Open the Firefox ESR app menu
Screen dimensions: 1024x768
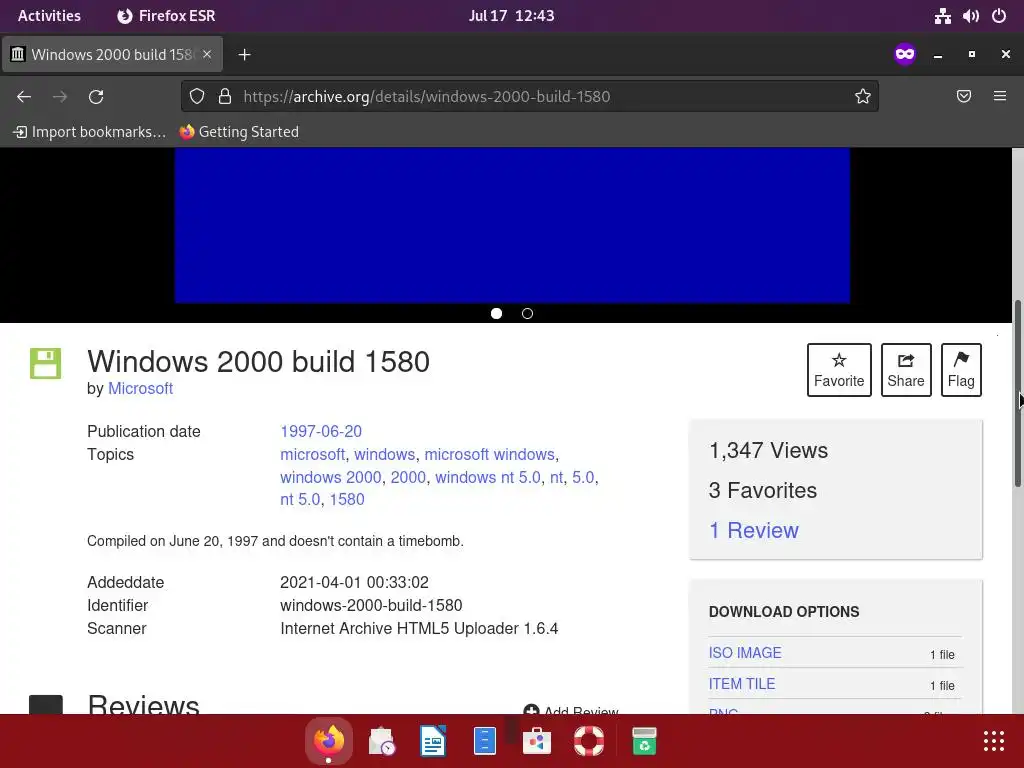tap(166, 16)
